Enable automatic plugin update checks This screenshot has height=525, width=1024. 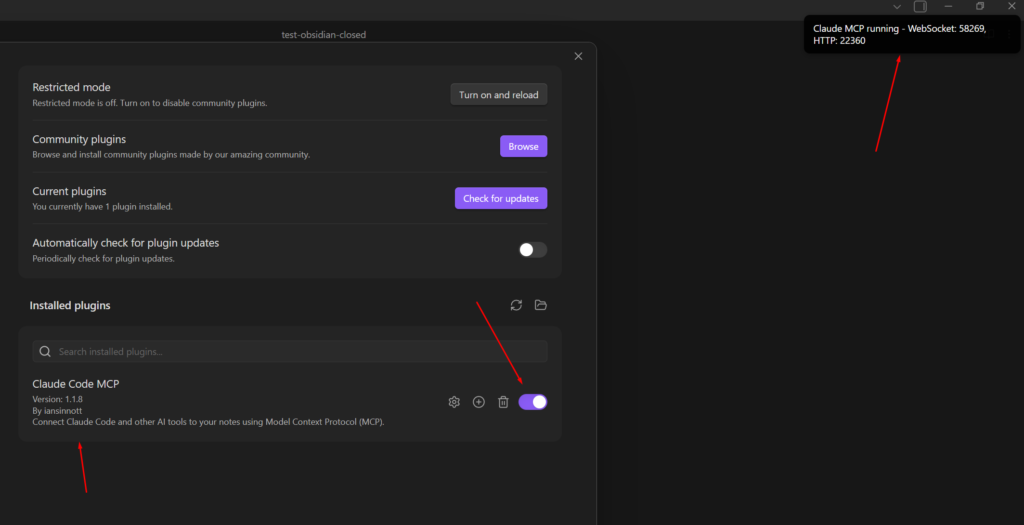(533, 250)
